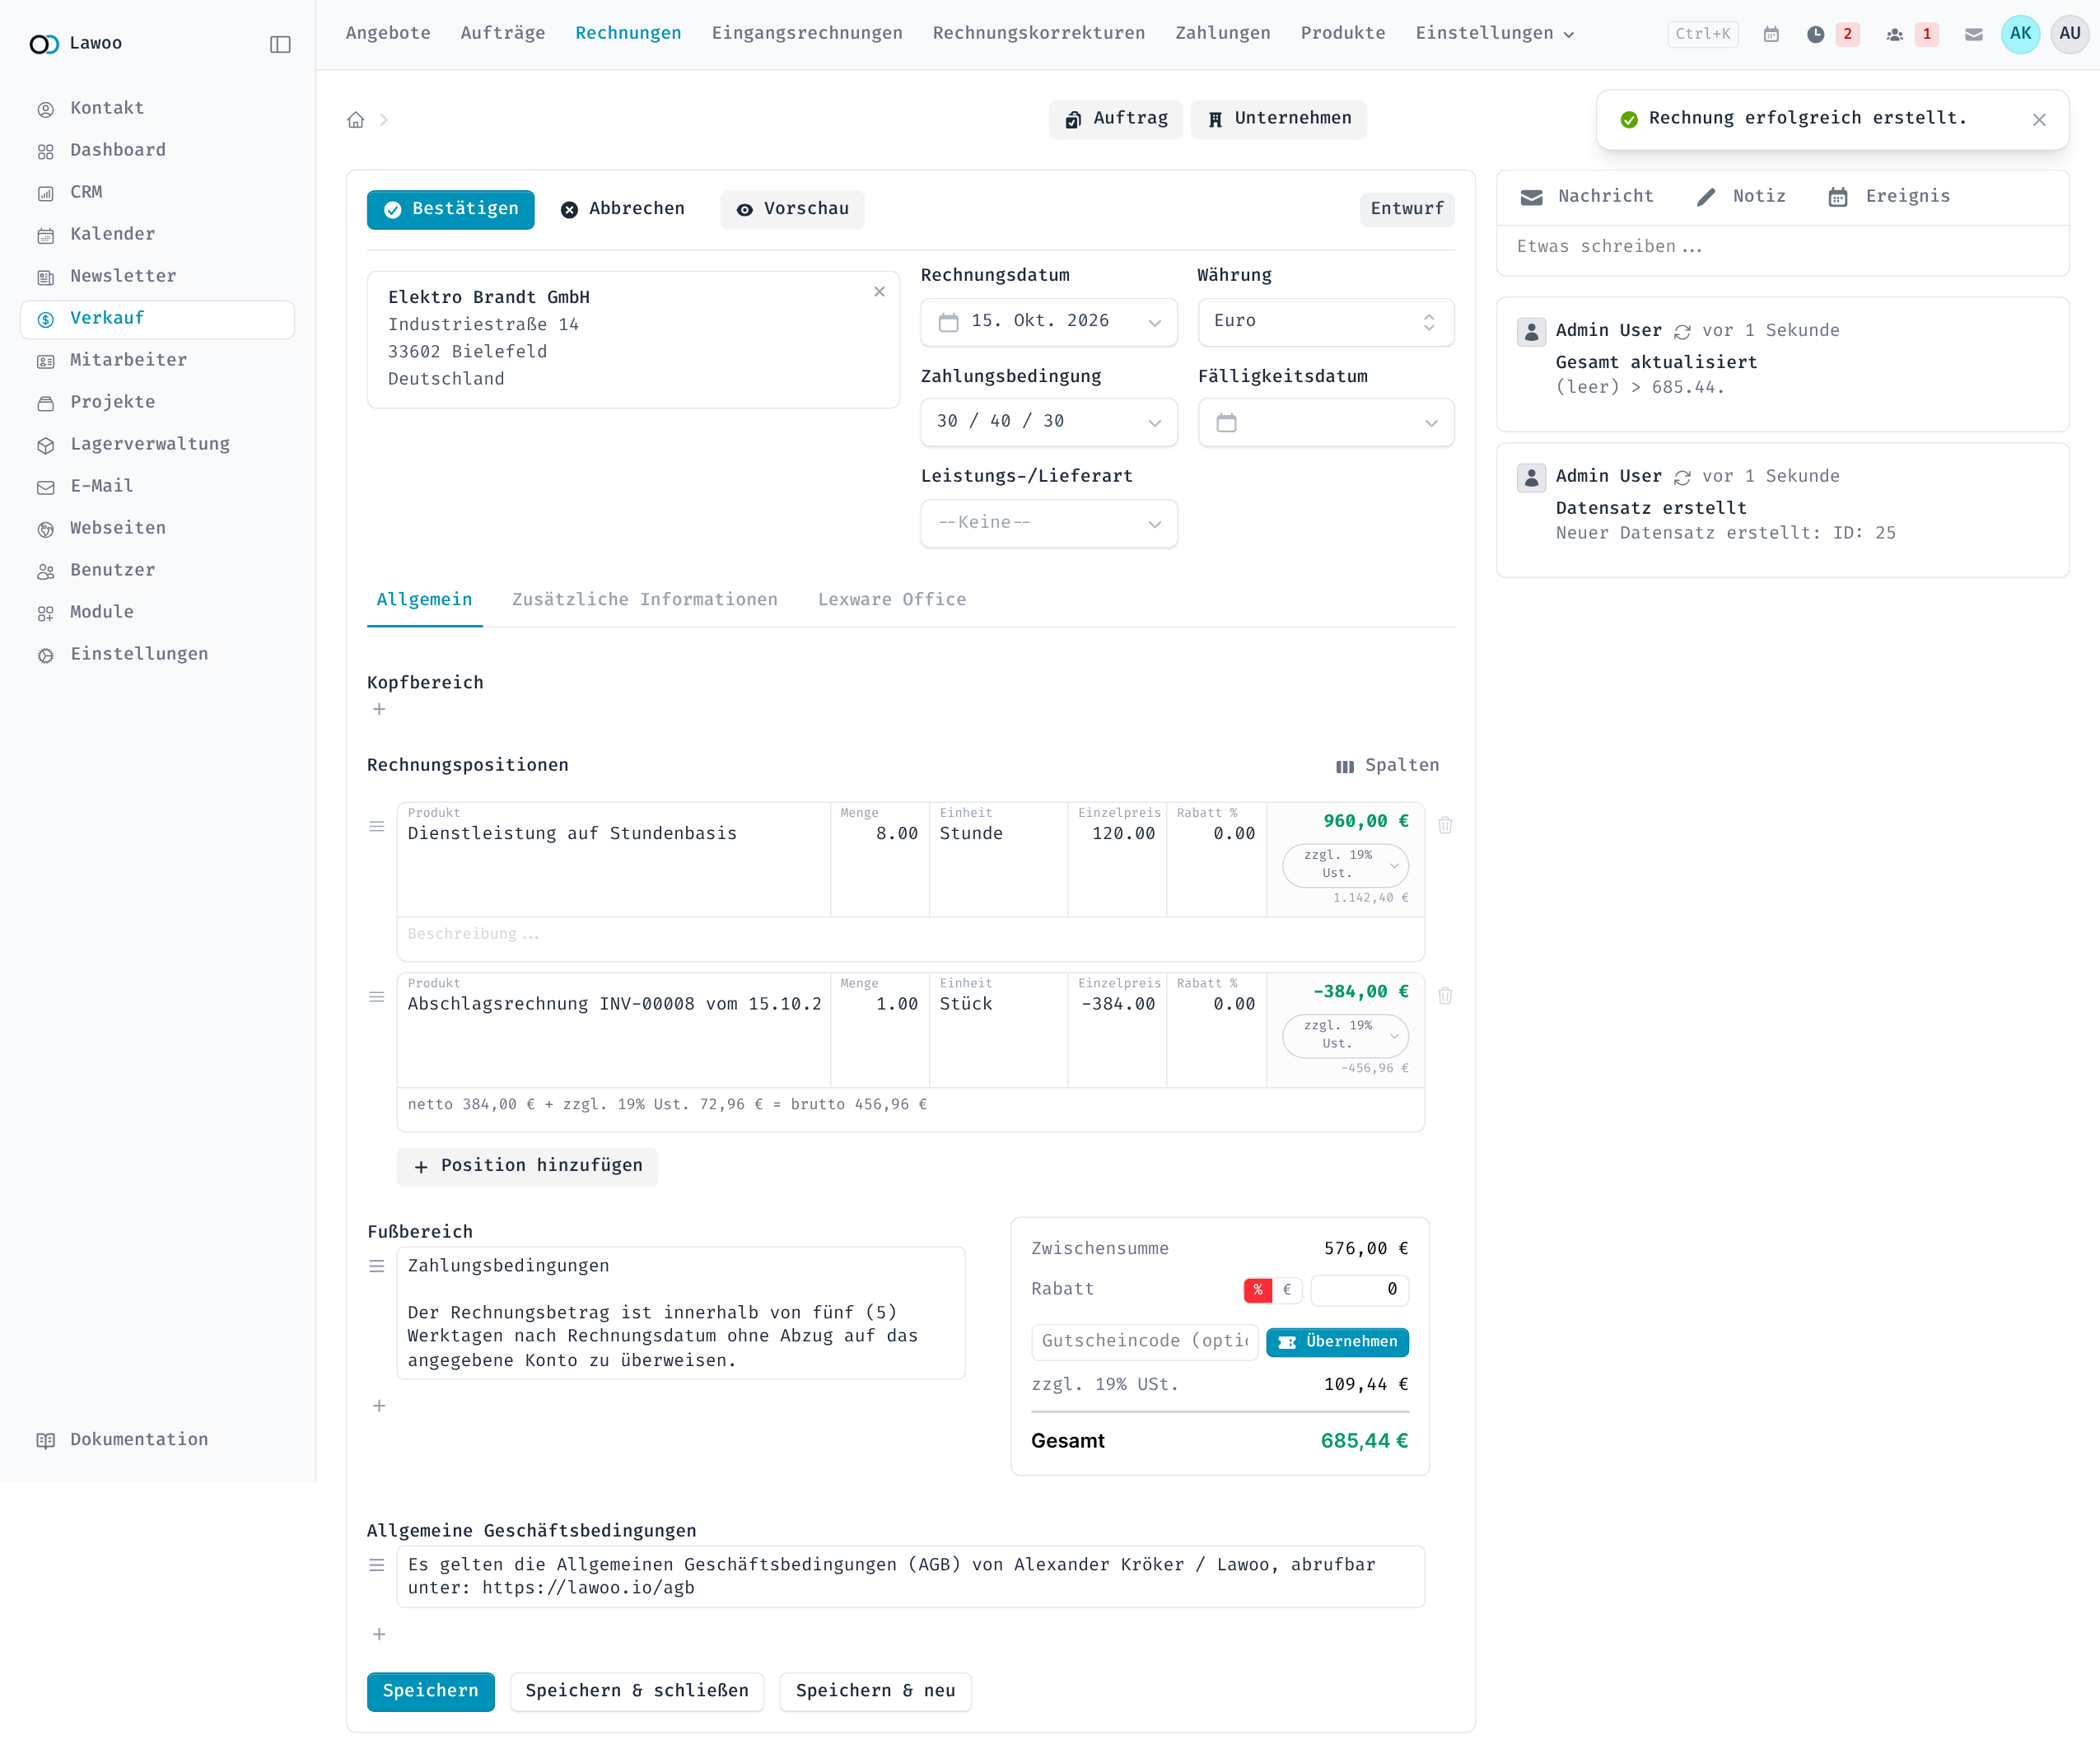This screenshot has height=1763, width=2100.
Task: Add a block under Kopfbereich
Action: point(379,709)
